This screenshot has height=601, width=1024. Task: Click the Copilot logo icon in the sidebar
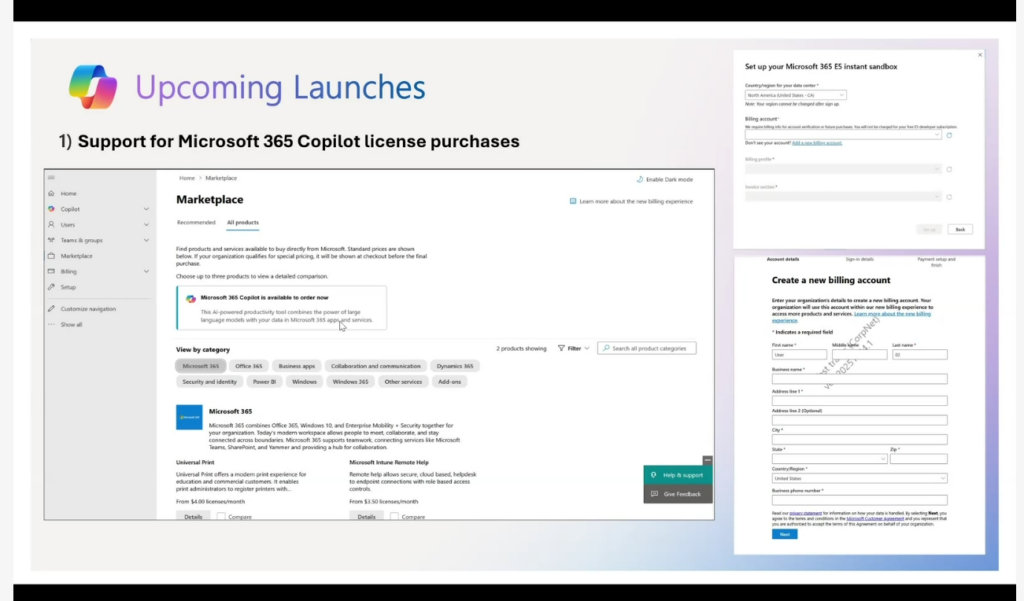coord(51,209)
